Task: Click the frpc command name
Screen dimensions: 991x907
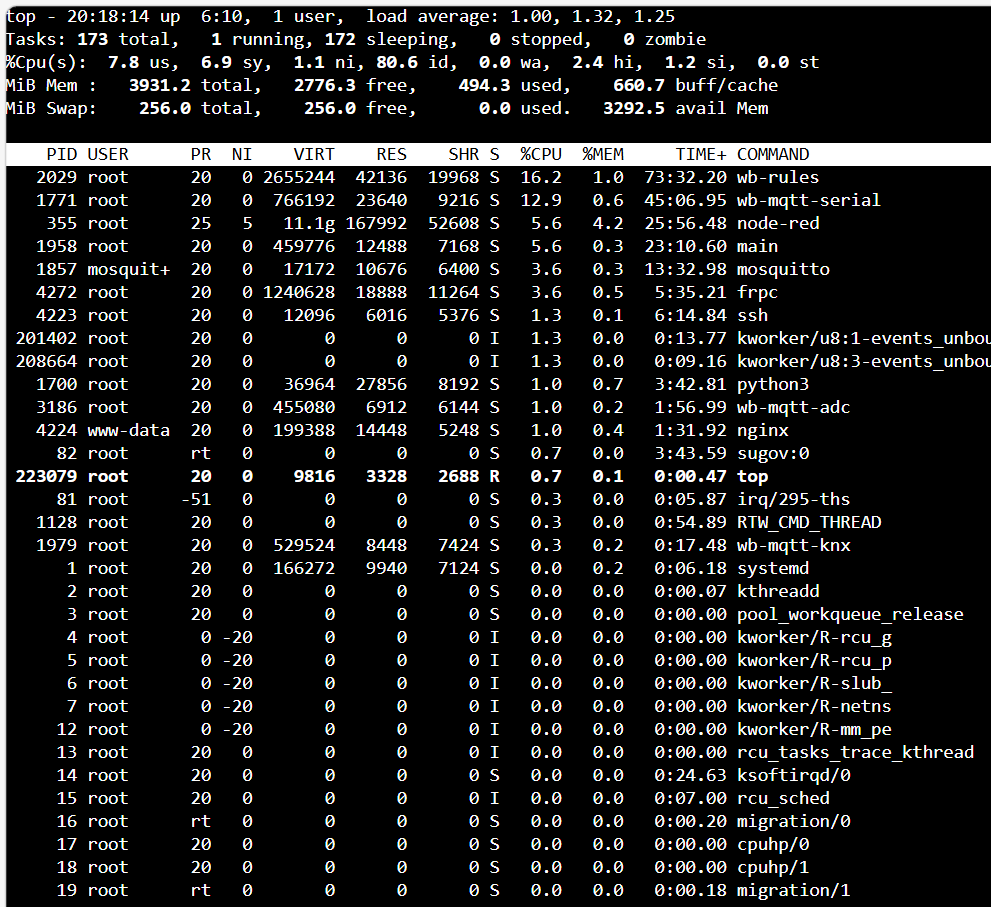Action: (x=757, y=292)
